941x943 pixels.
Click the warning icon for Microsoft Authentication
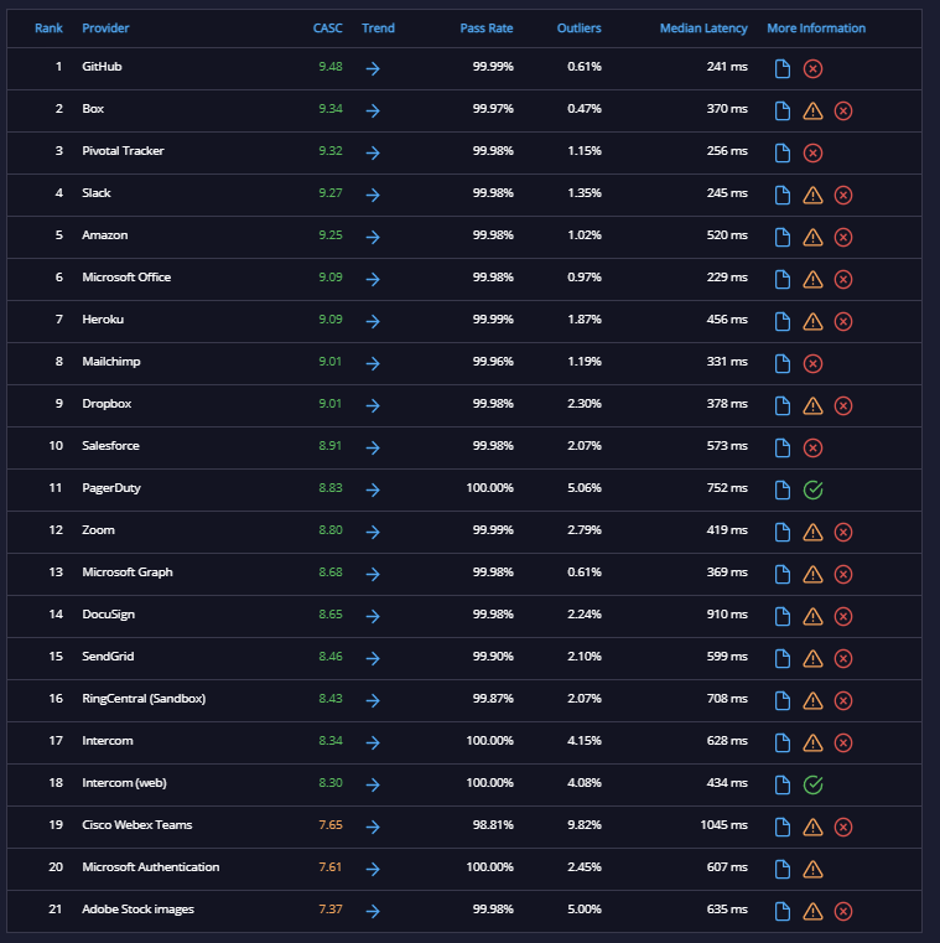click(813, 869)
